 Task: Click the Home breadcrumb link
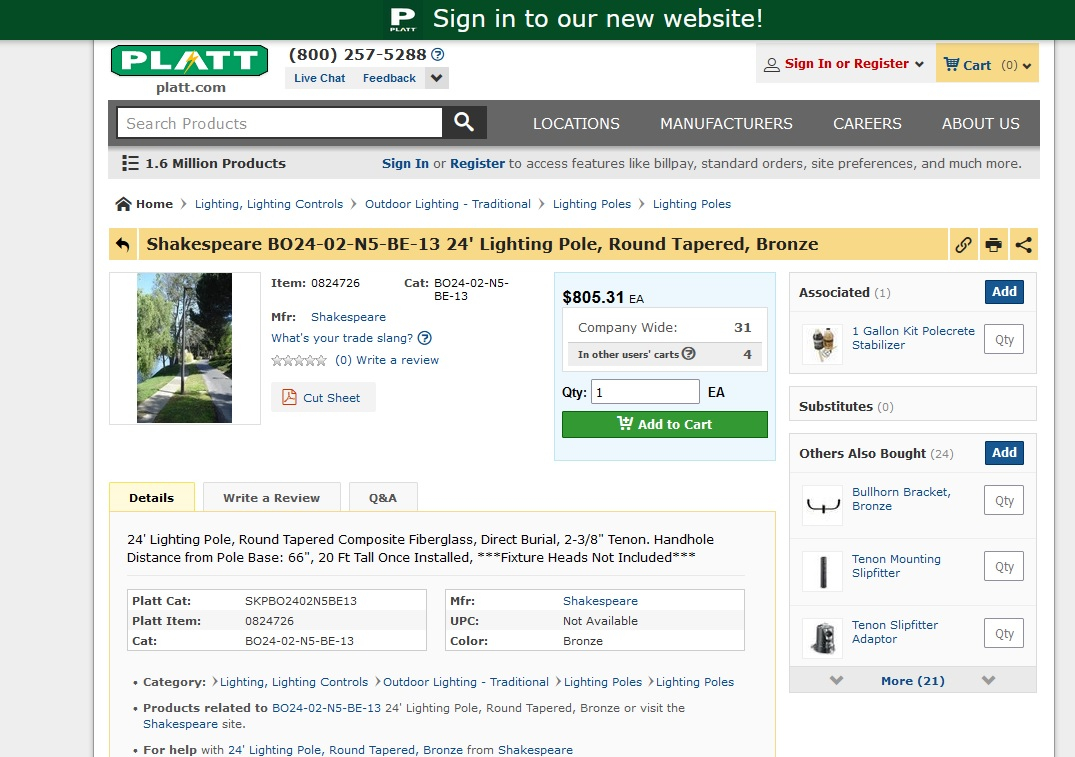[x=154, y=204]
